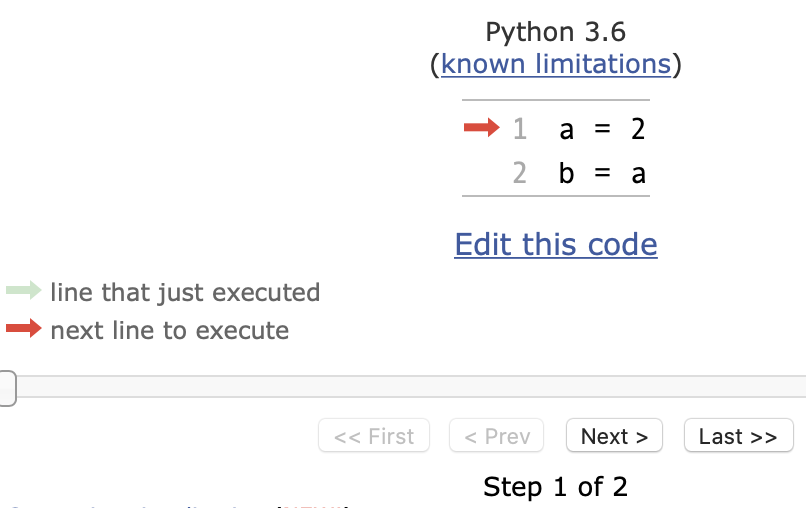Click the red arrow legend icon
The image size is (806, 508).
coord(24,328)
